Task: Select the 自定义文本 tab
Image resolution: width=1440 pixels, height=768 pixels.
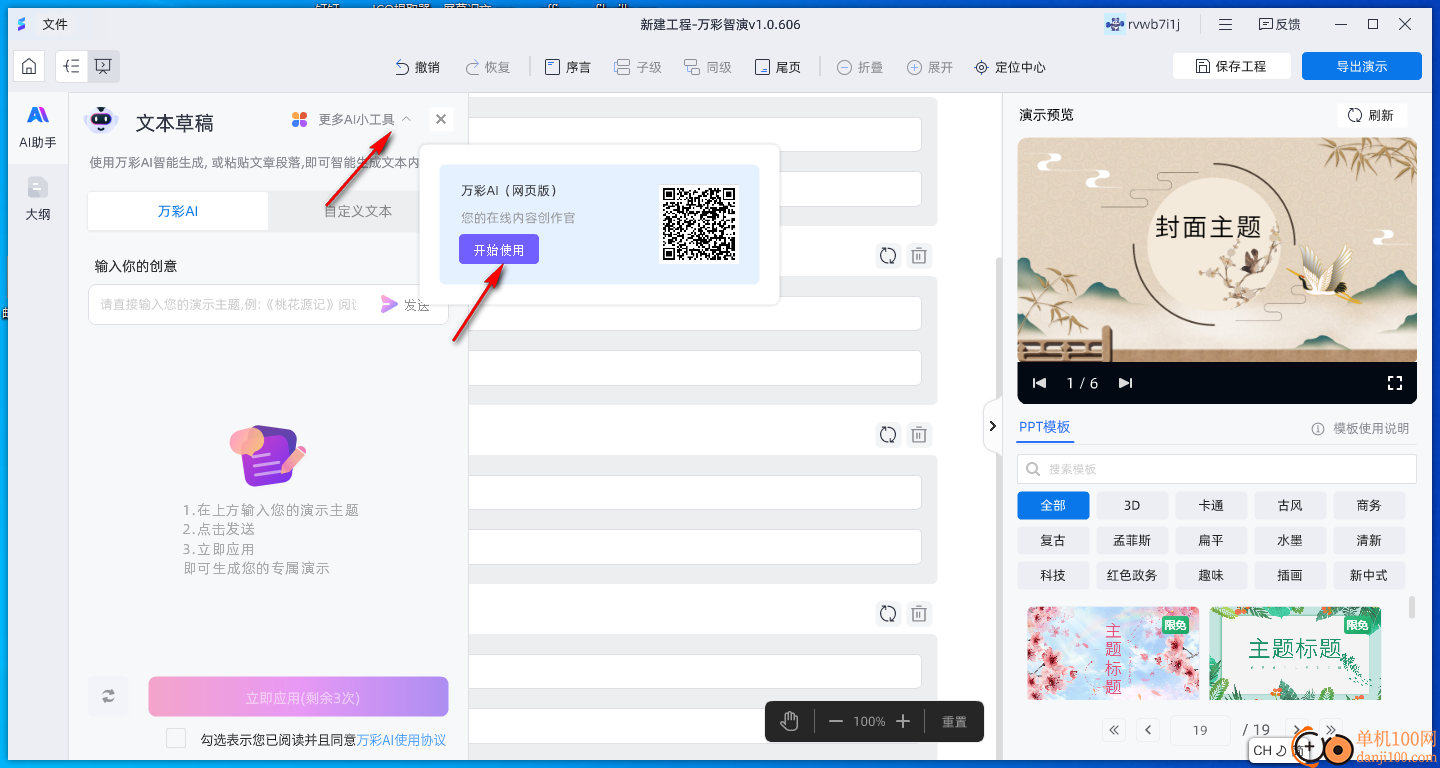Action: [358, 211]
